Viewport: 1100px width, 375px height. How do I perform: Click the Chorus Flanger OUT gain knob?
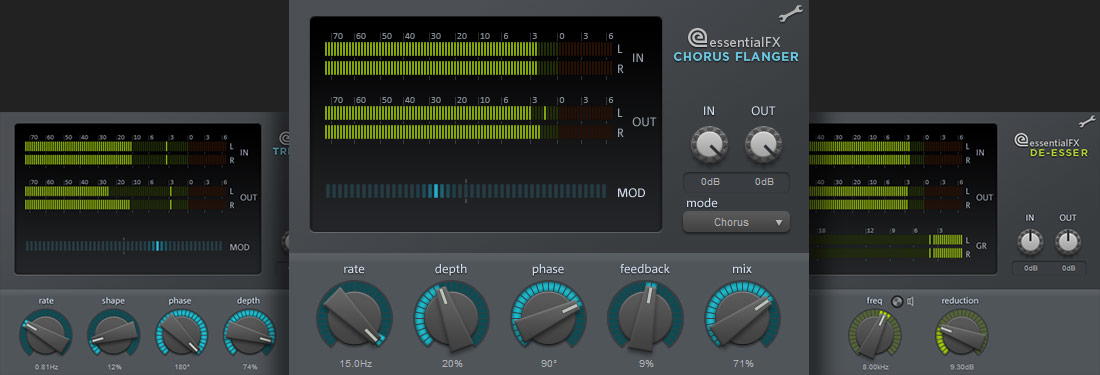(763, 145)
